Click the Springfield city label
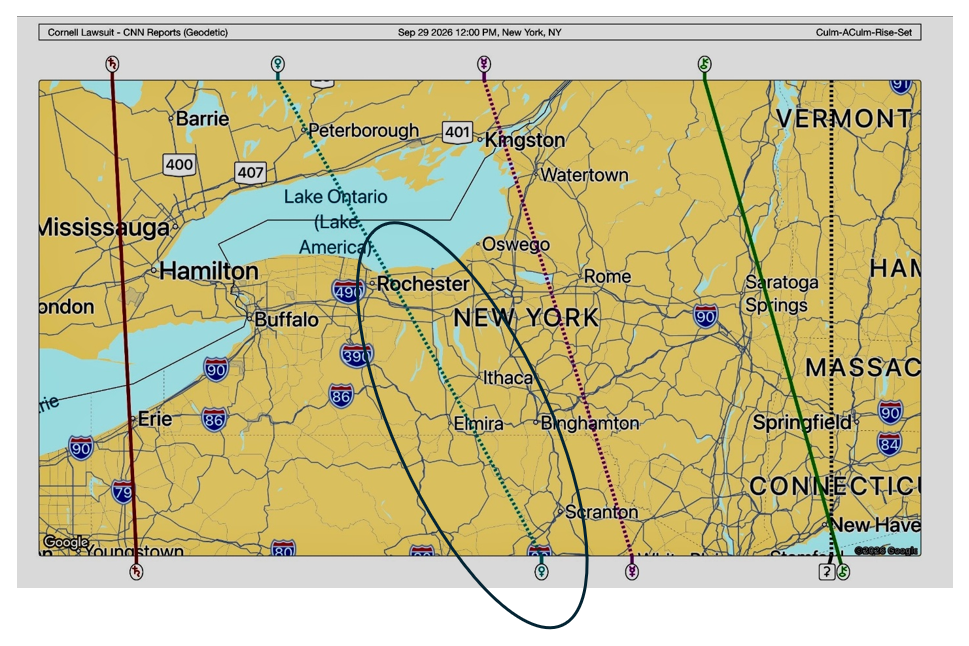Viewport: 969px width, 646px height. (802, 423)
